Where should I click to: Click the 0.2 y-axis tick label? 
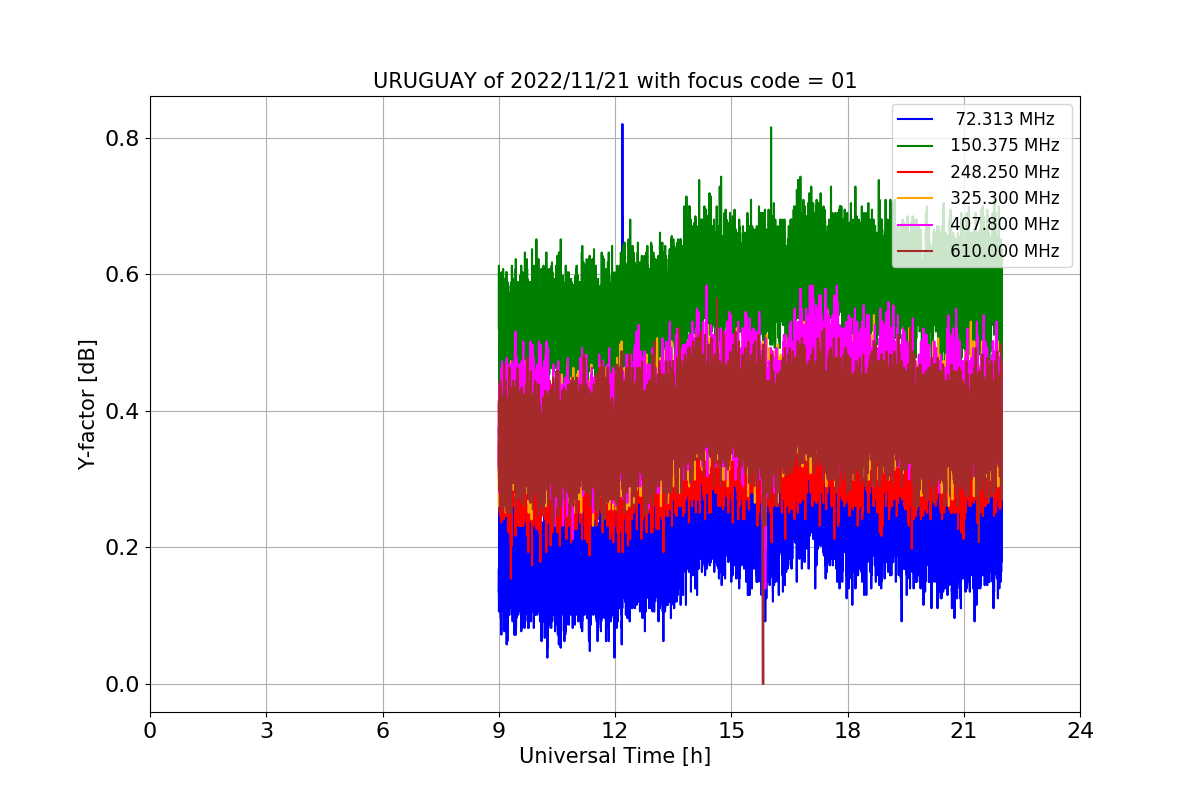tap(122, 548)
